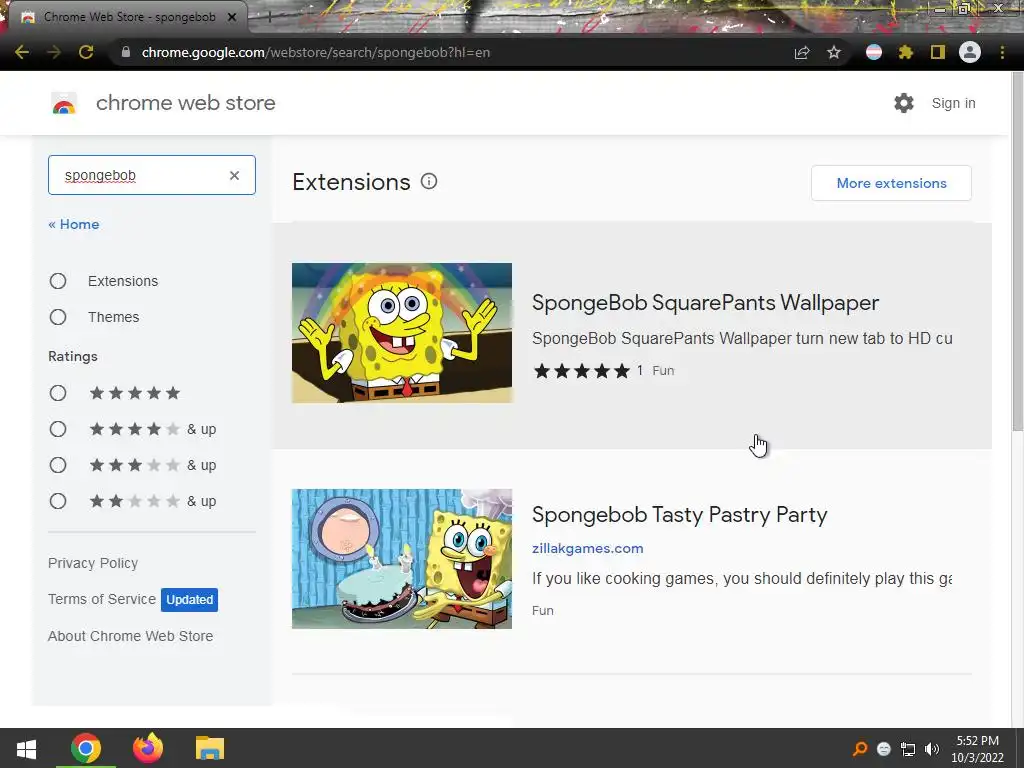Click the chrome web store header title

point(185,103)
